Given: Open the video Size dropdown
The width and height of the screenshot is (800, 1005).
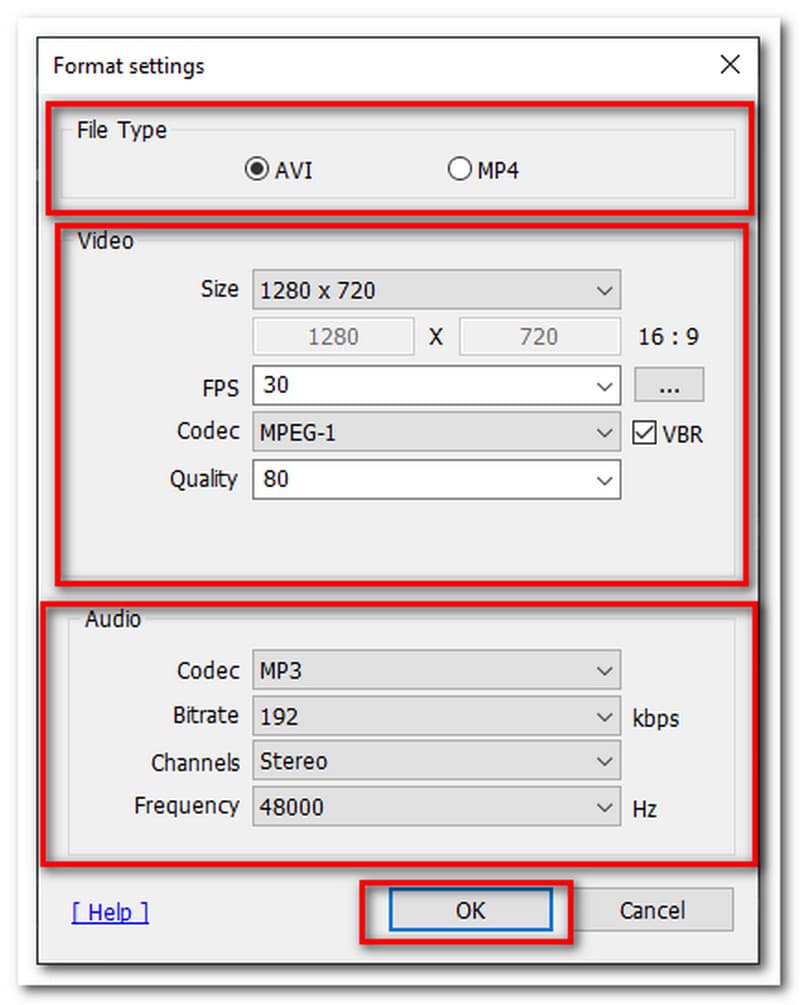Looking at the screenshot, I should pos(436,291).
